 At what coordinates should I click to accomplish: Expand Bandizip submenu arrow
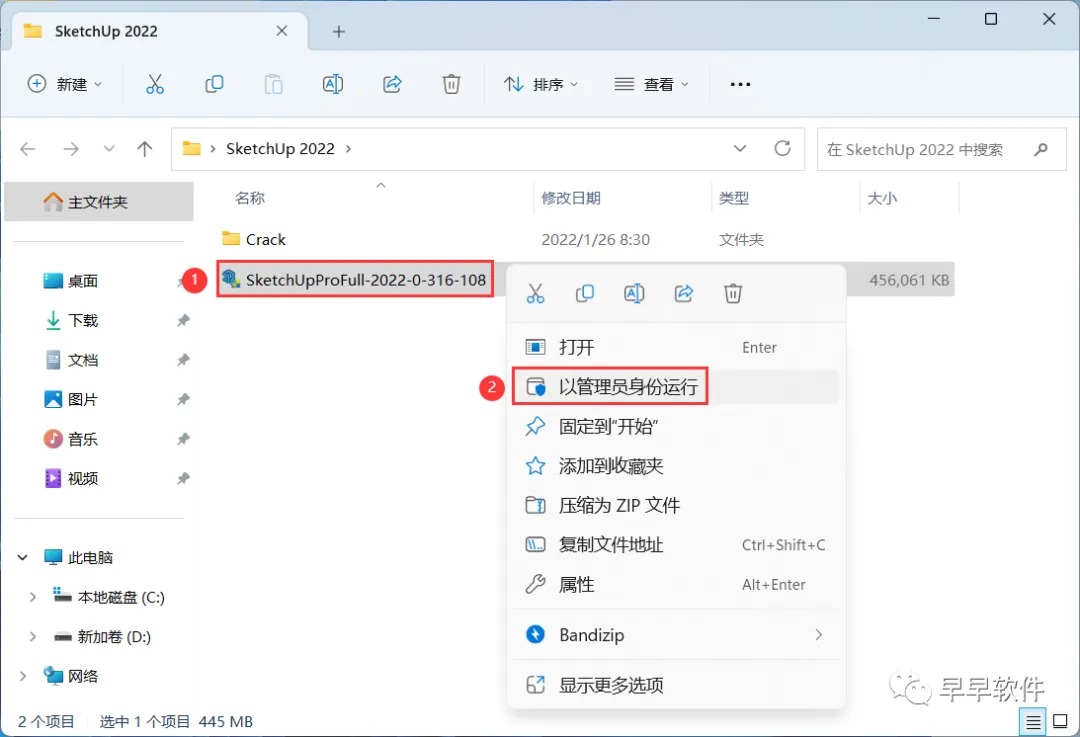818,634
